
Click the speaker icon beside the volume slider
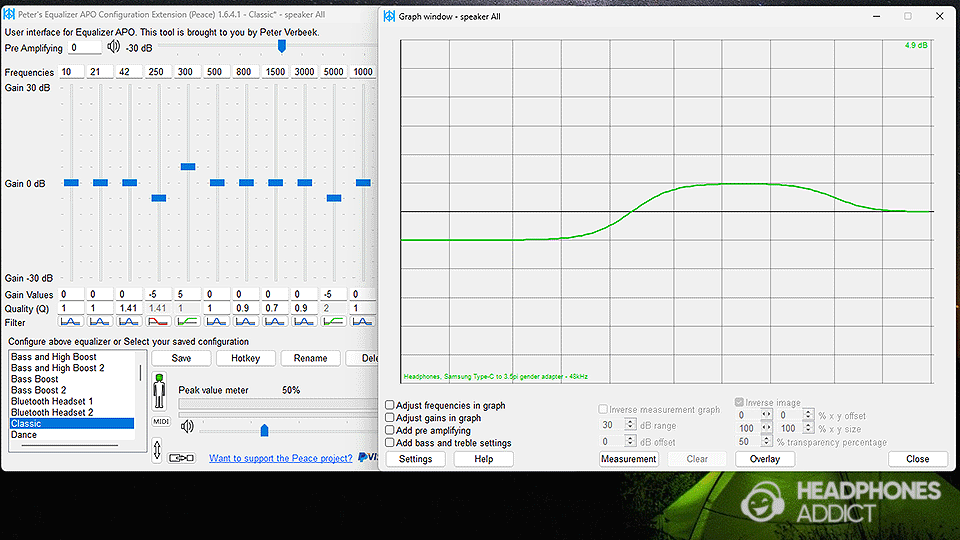[x=187, y=426]
